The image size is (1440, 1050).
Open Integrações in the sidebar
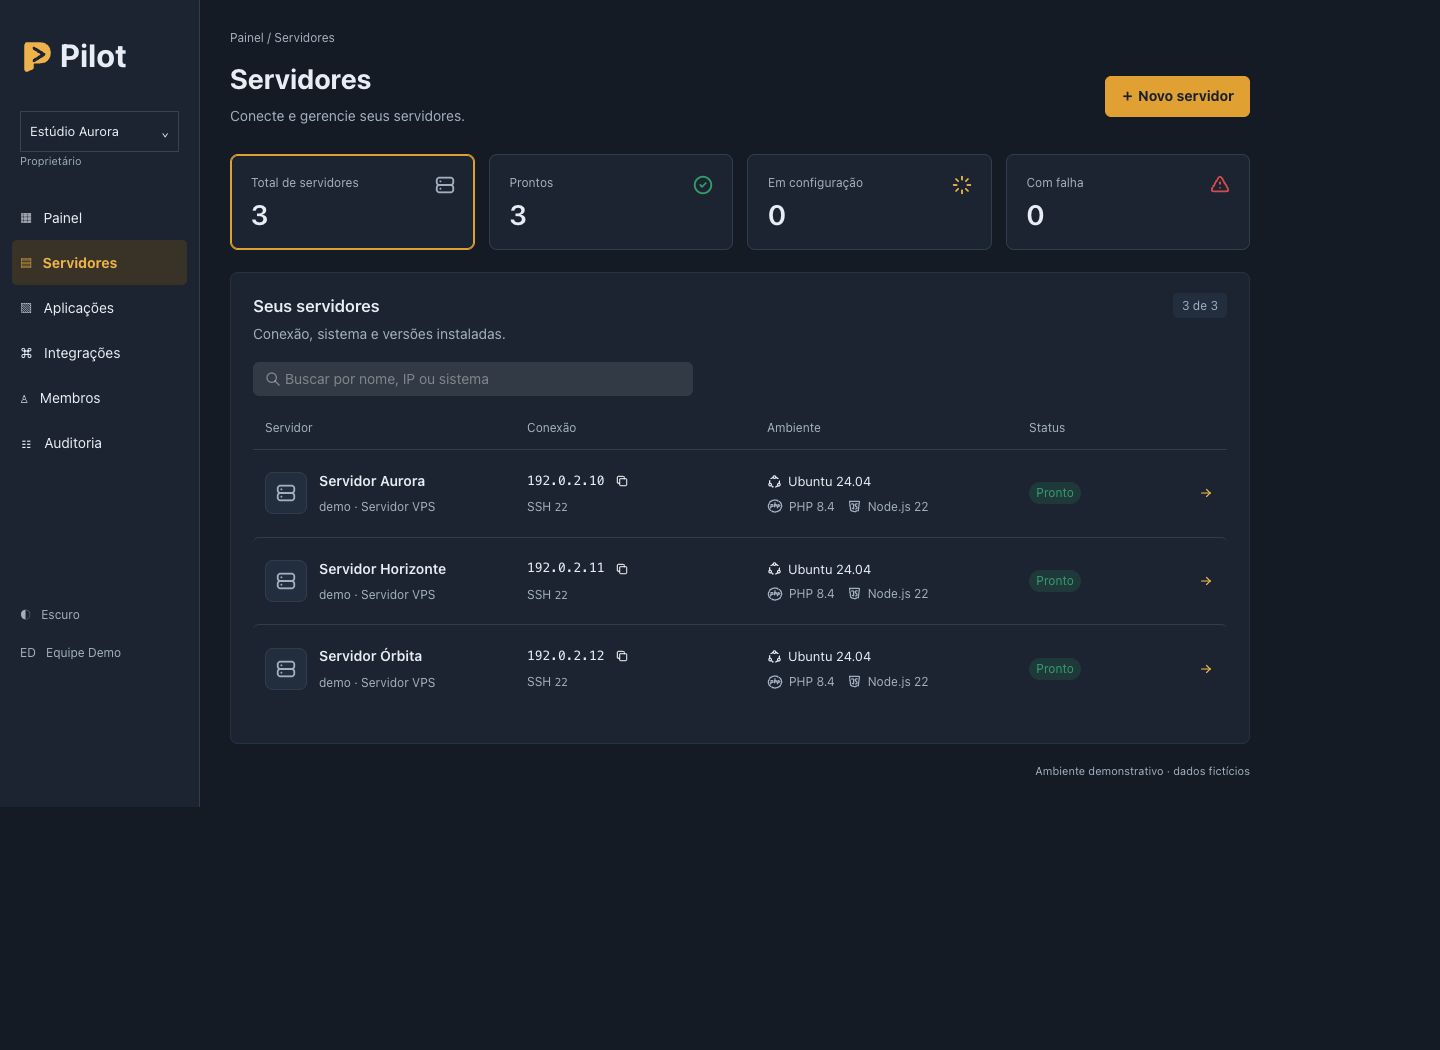(99, 353)
